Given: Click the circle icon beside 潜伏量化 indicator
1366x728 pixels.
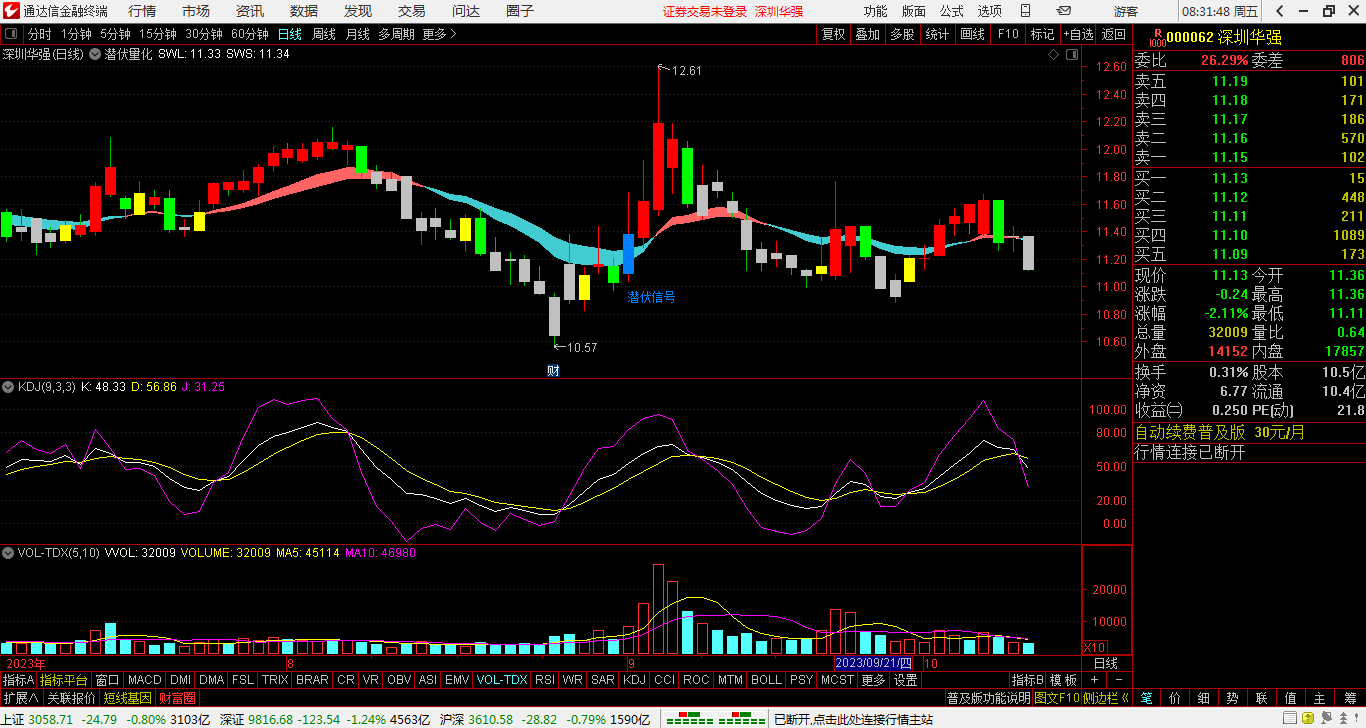Looking at the screenshot, I should point(95,54).
